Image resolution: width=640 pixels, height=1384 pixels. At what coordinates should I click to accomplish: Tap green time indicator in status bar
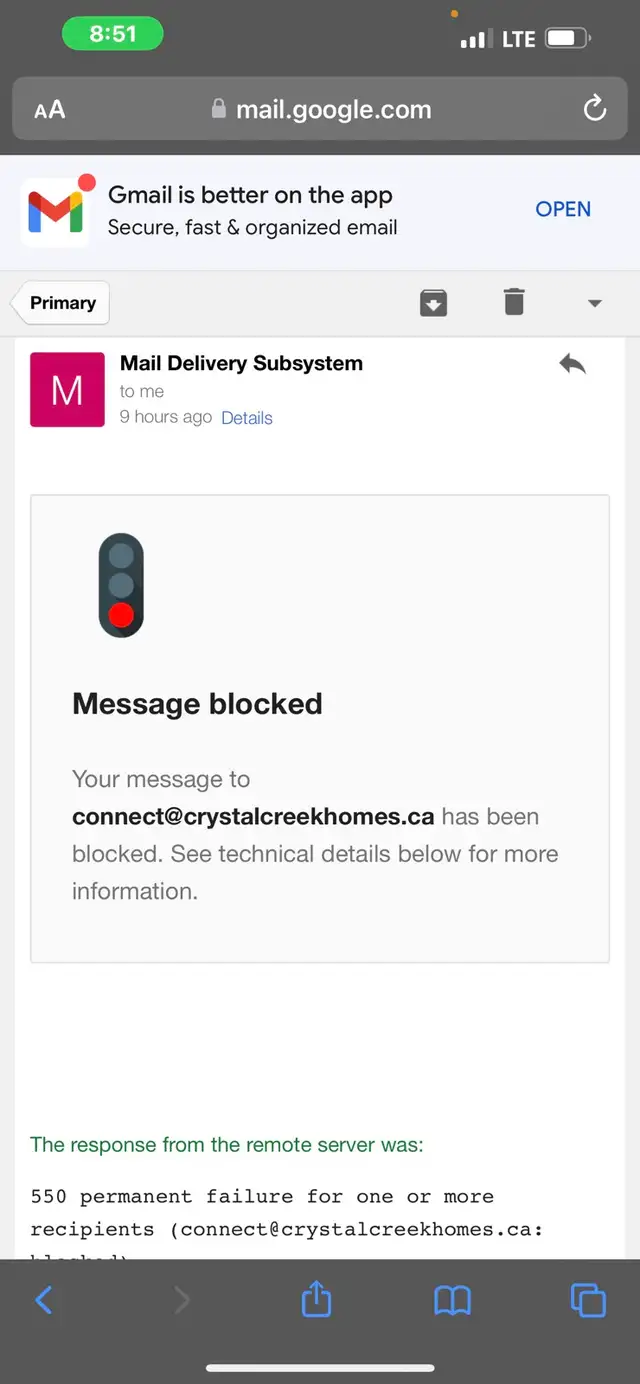coord(113,34)
